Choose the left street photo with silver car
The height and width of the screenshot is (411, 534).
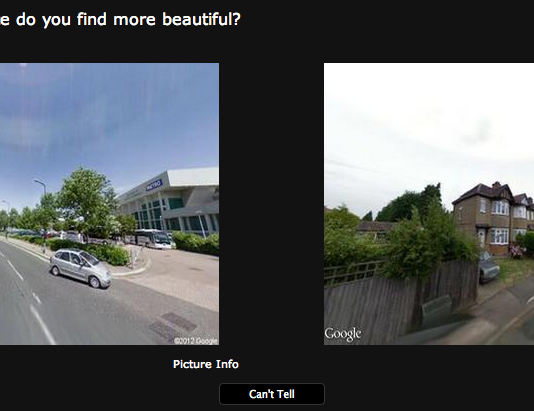coord(109,204)
